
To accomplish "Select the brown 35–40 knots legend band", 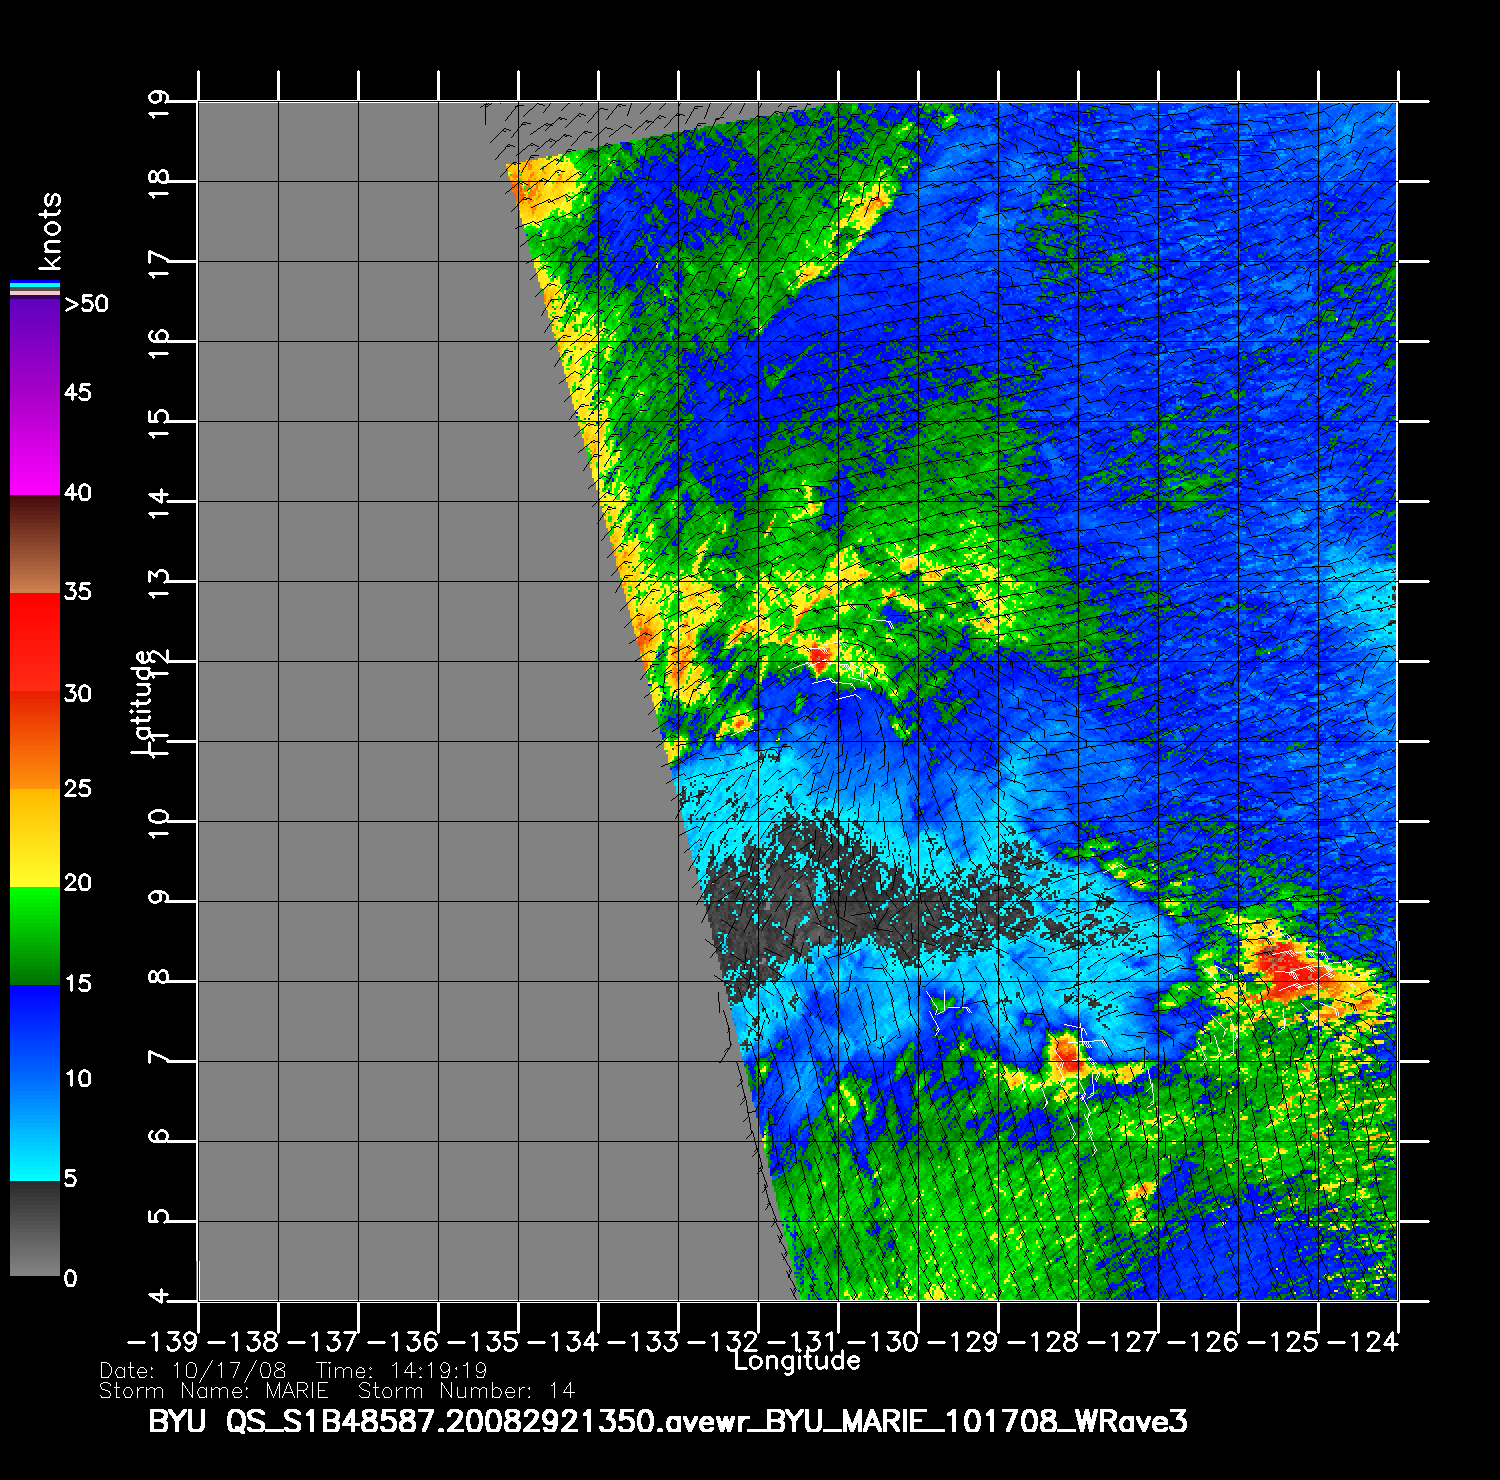I will click(x=35, y=545).
